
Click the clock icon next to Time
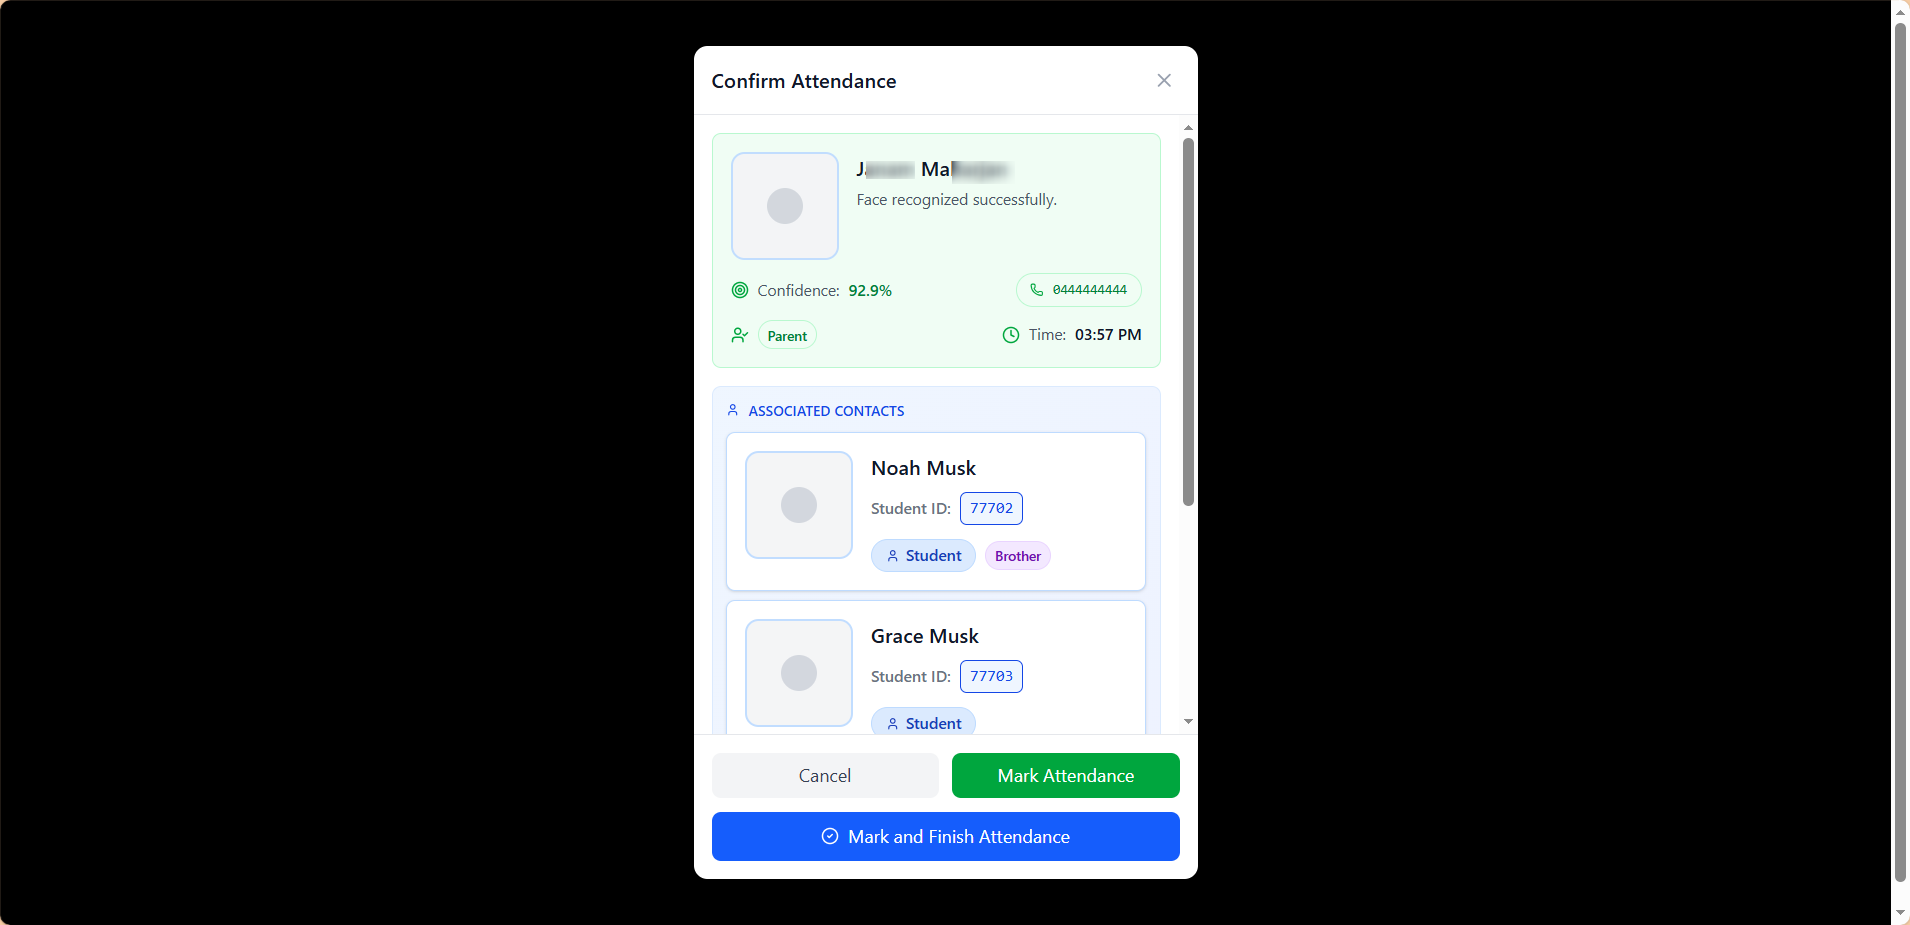(x=1011, y=335)
